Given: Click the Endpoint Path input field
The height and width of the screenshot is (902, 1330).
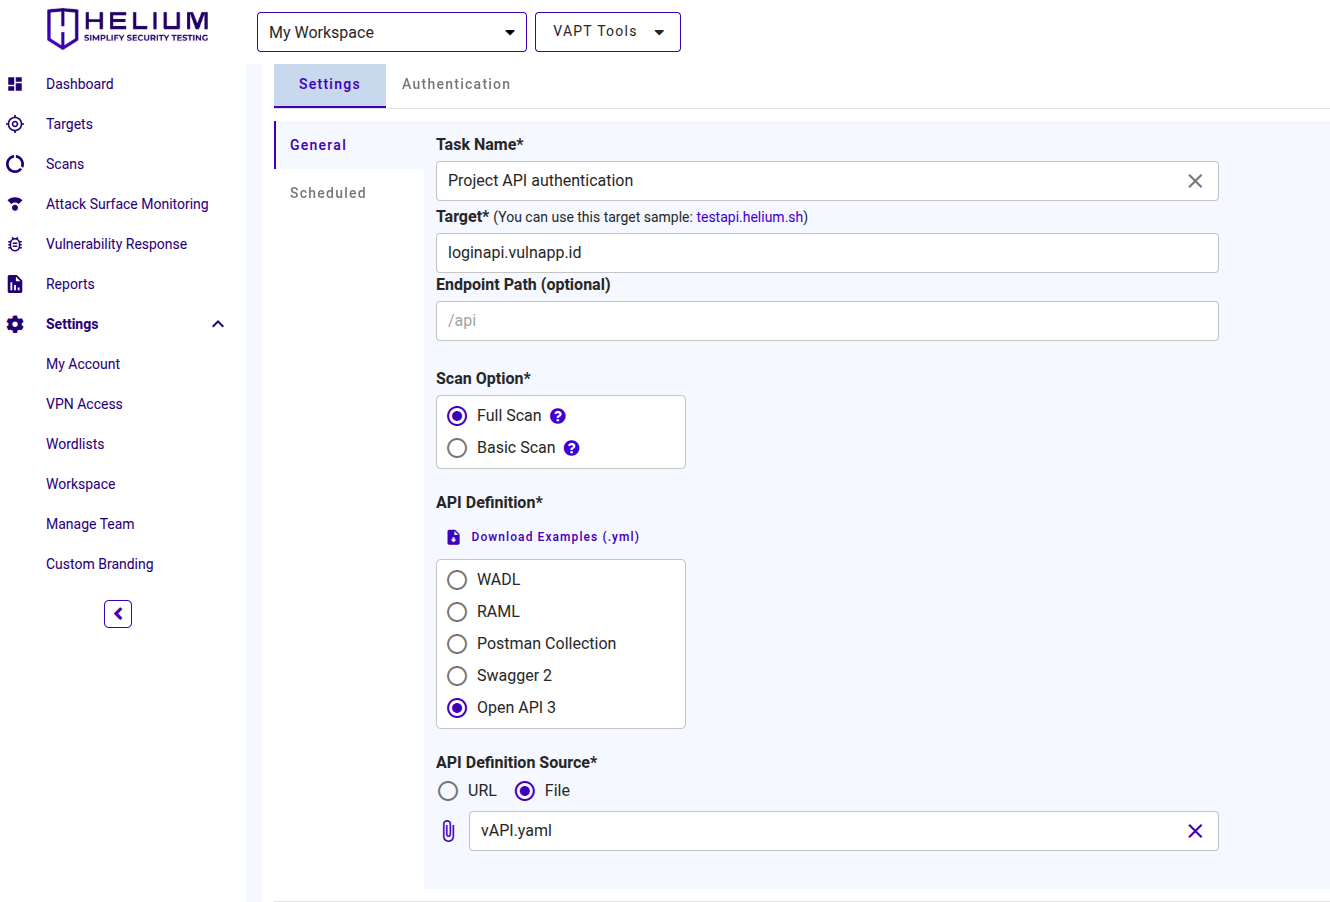Looking at the screenshot, I should (826, 321).
